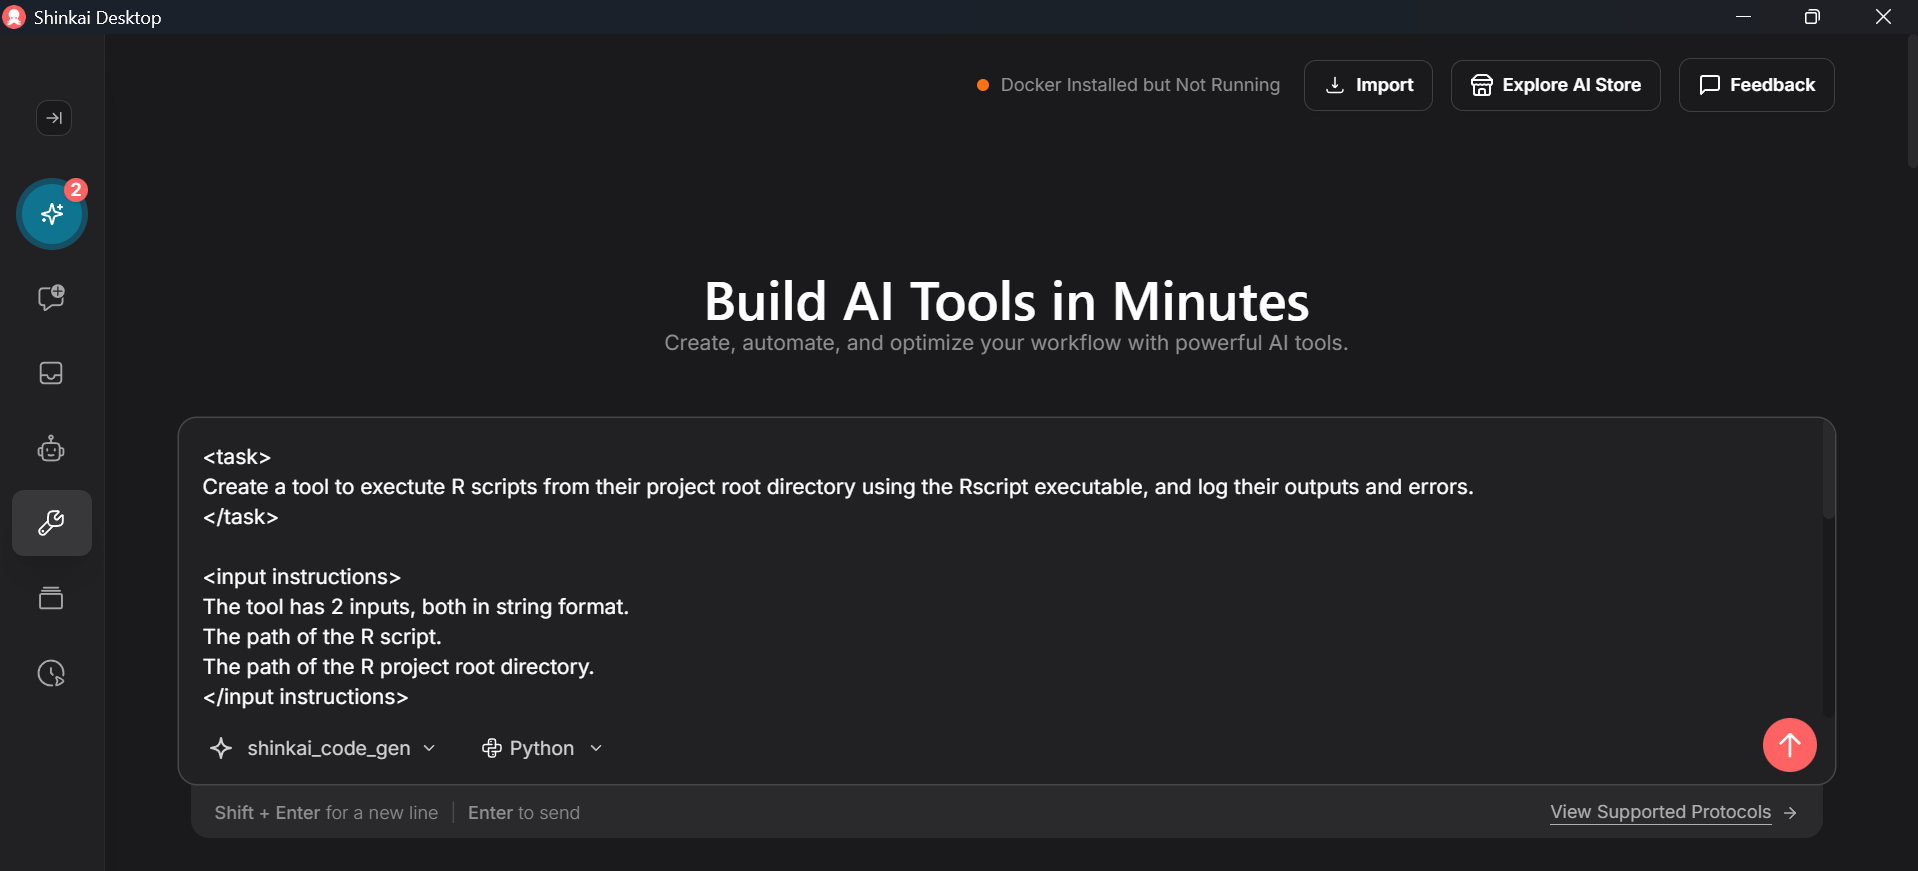Start a new chat from sidebar
Viewport: 1918px width, 871px height.
(x=51, y=297)
